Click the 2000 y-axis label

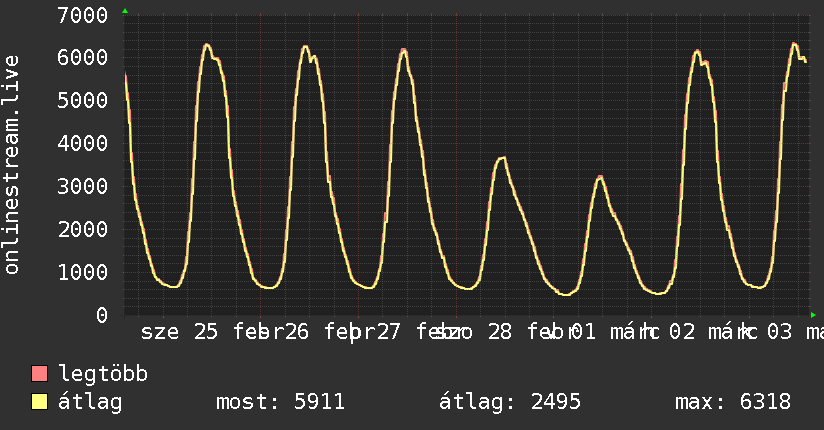pyautogui.click(x=83, y=229)
